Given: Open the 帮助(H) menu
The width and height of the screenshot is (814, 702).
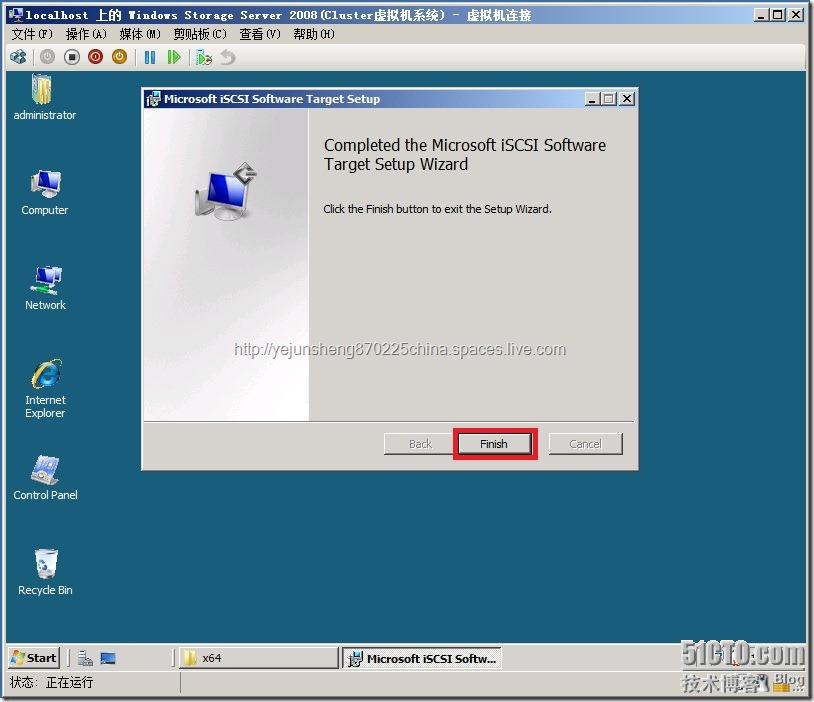Looking at the screenshot, I should (314, 34).
